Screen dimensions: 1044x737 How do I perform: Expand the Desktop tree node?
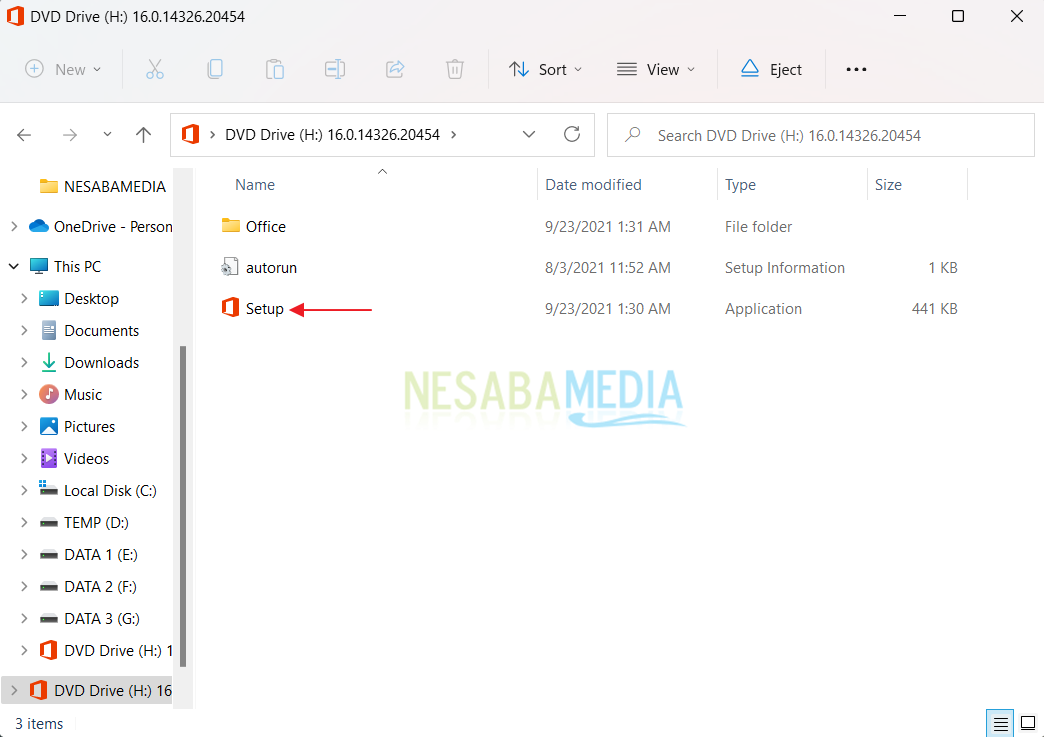(24, 298)
